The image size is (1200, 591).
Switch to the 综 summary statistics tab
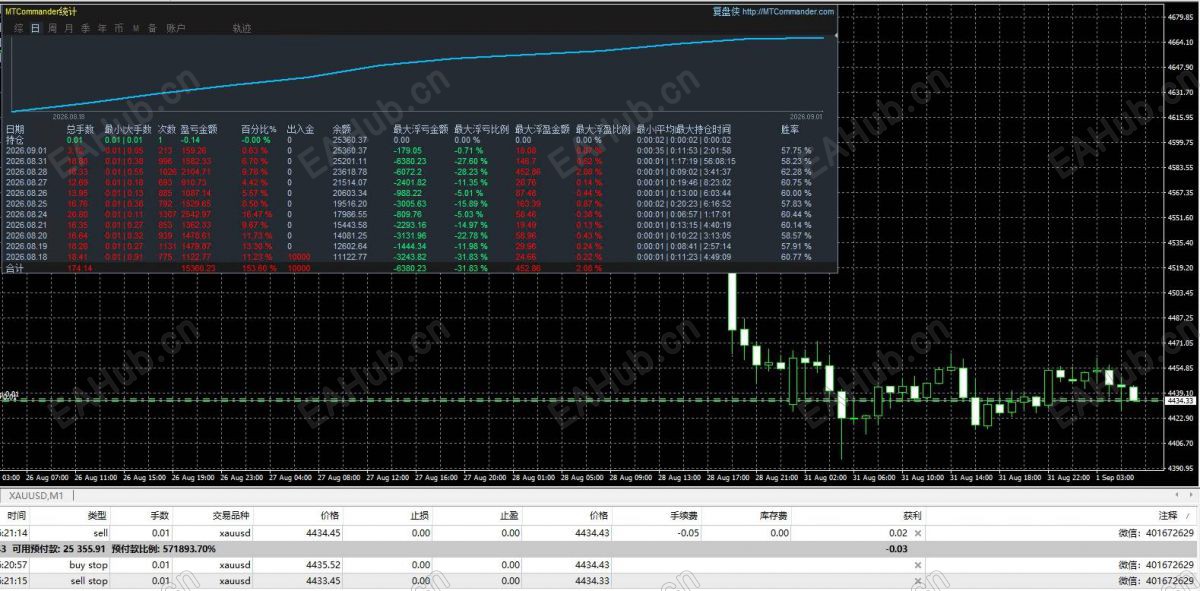[19, 29]
